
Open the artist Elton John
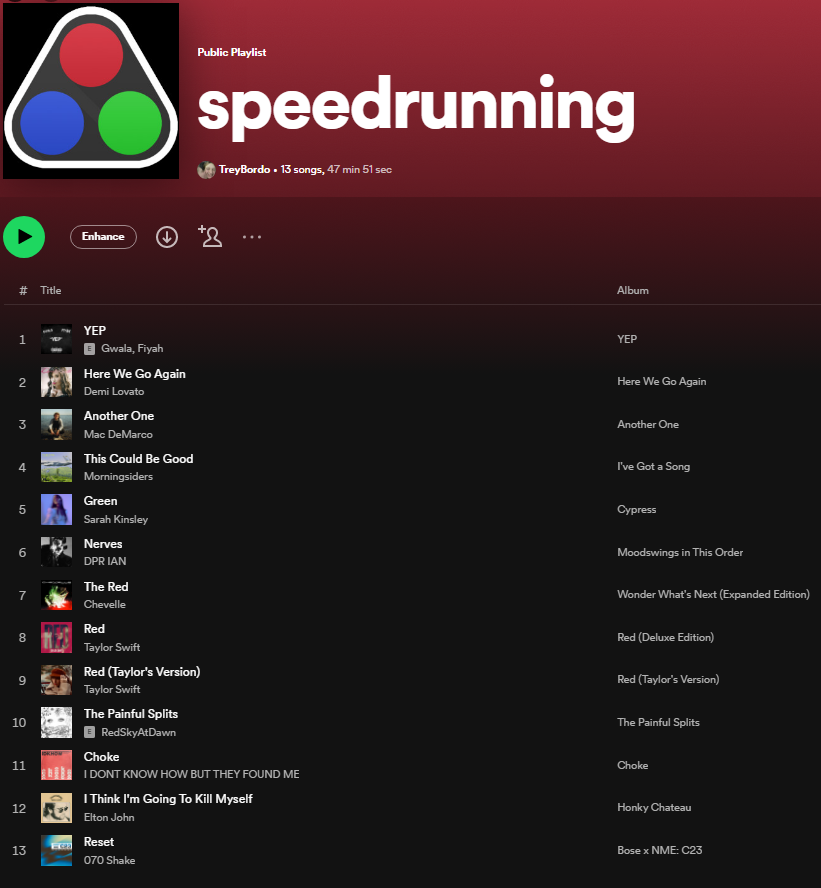pos(109,817)
